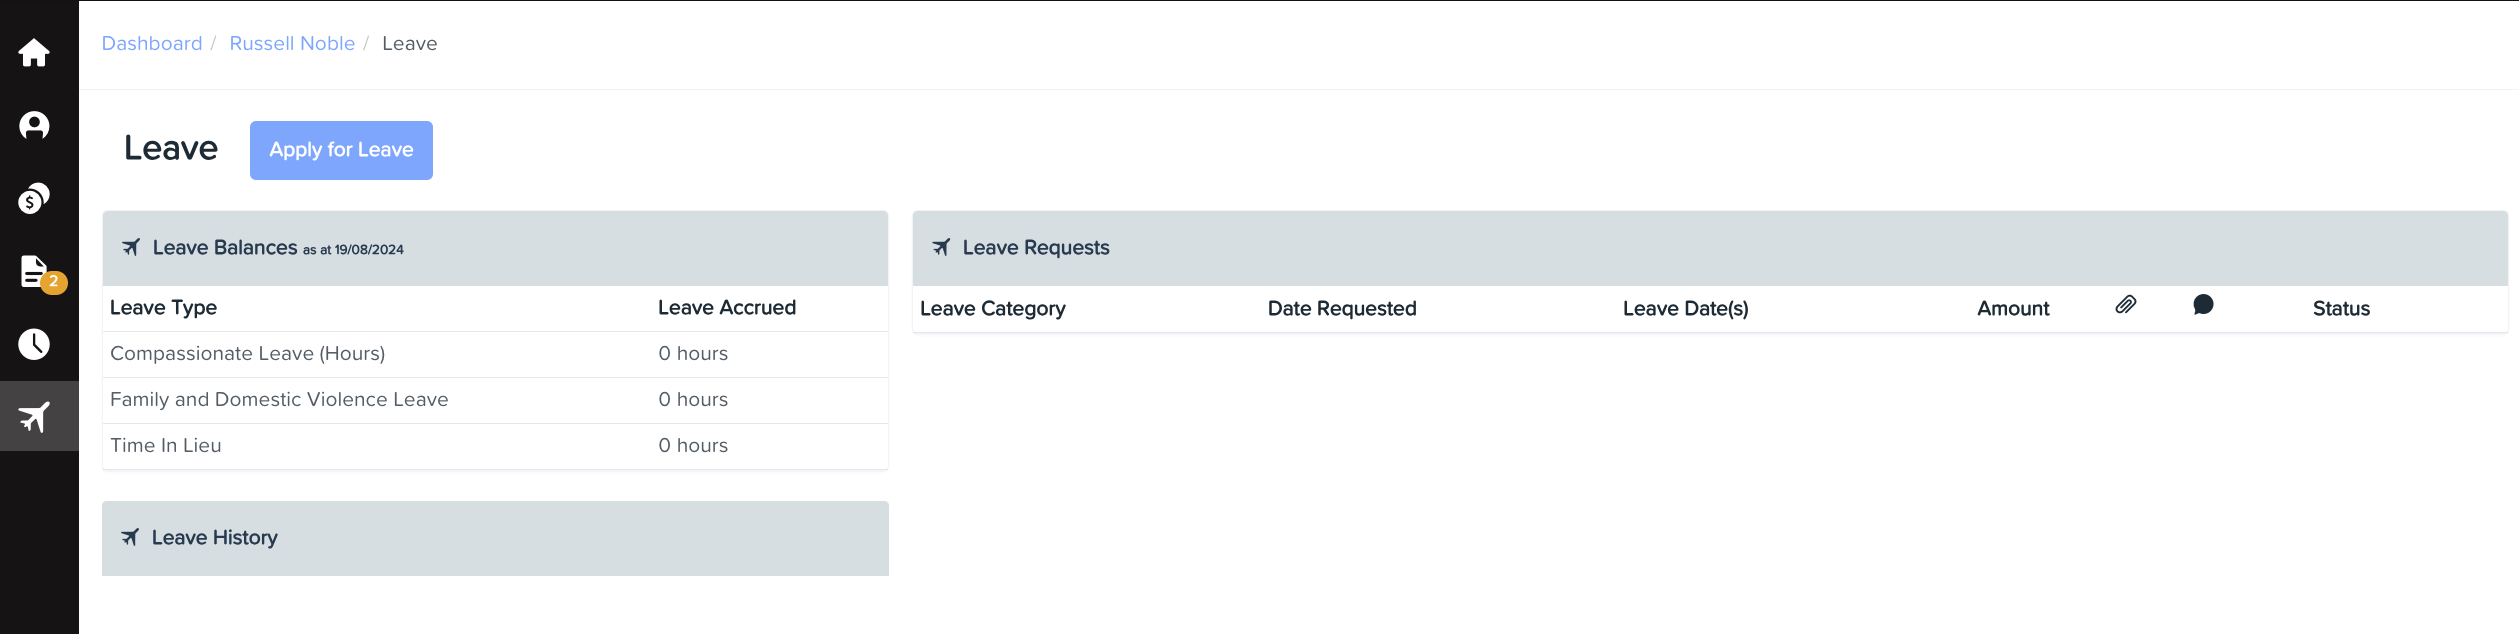
Task: Select the Time In Lieu row
Action: (x=165, y=445)
